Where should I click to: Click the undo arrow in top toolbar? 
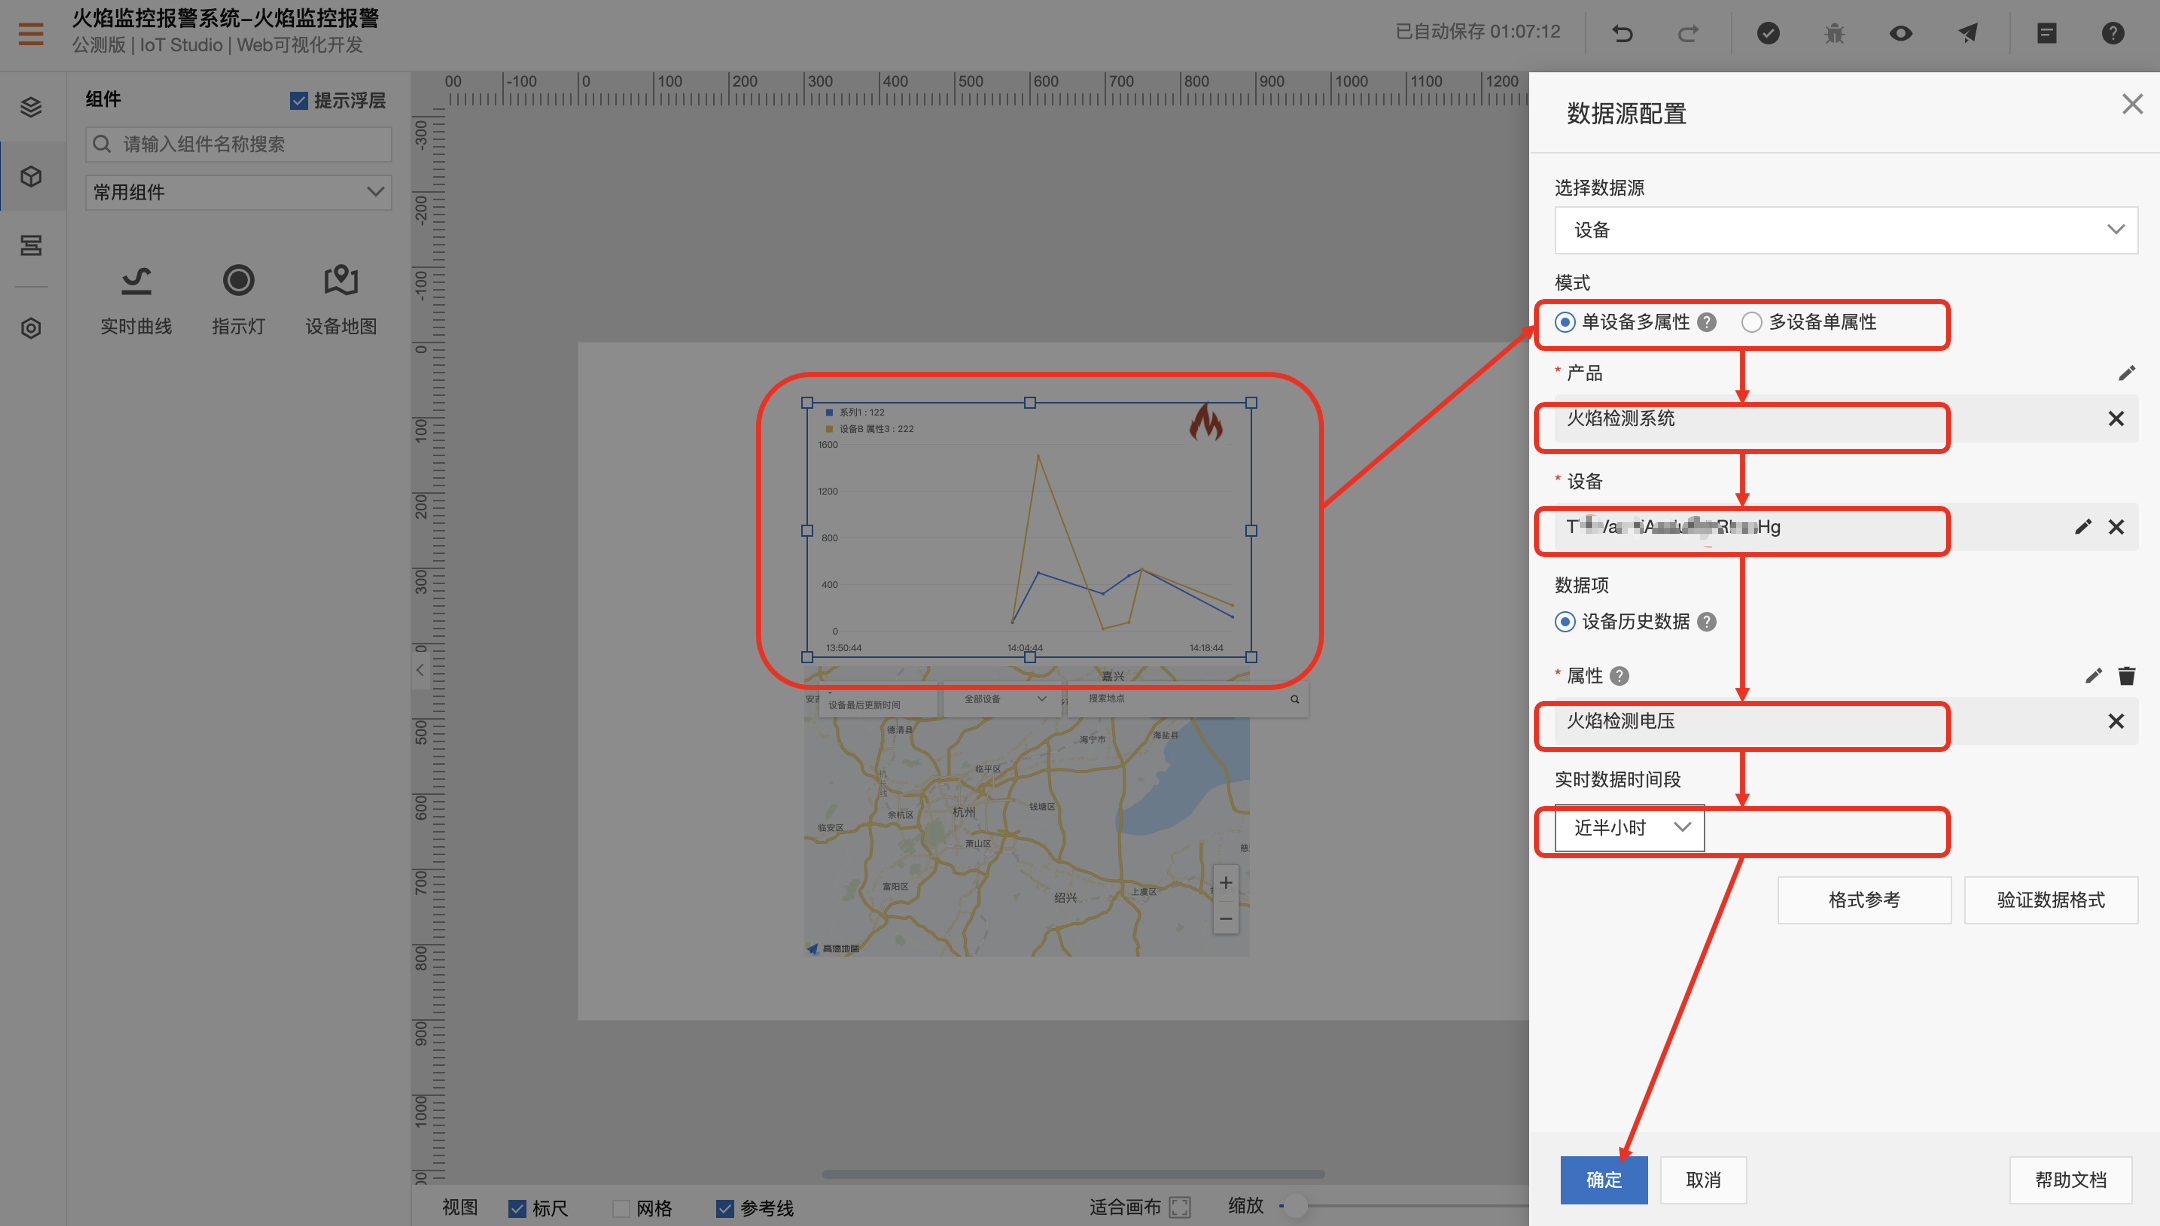(x=1622, y=34)
